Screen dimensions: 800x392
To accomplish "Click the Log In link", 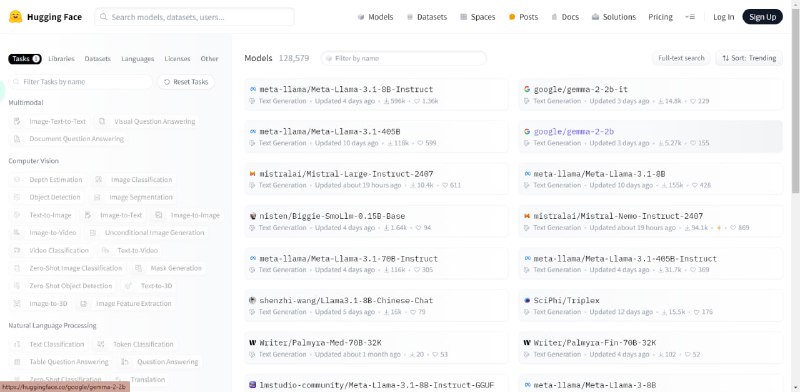I will click(723, 17).
